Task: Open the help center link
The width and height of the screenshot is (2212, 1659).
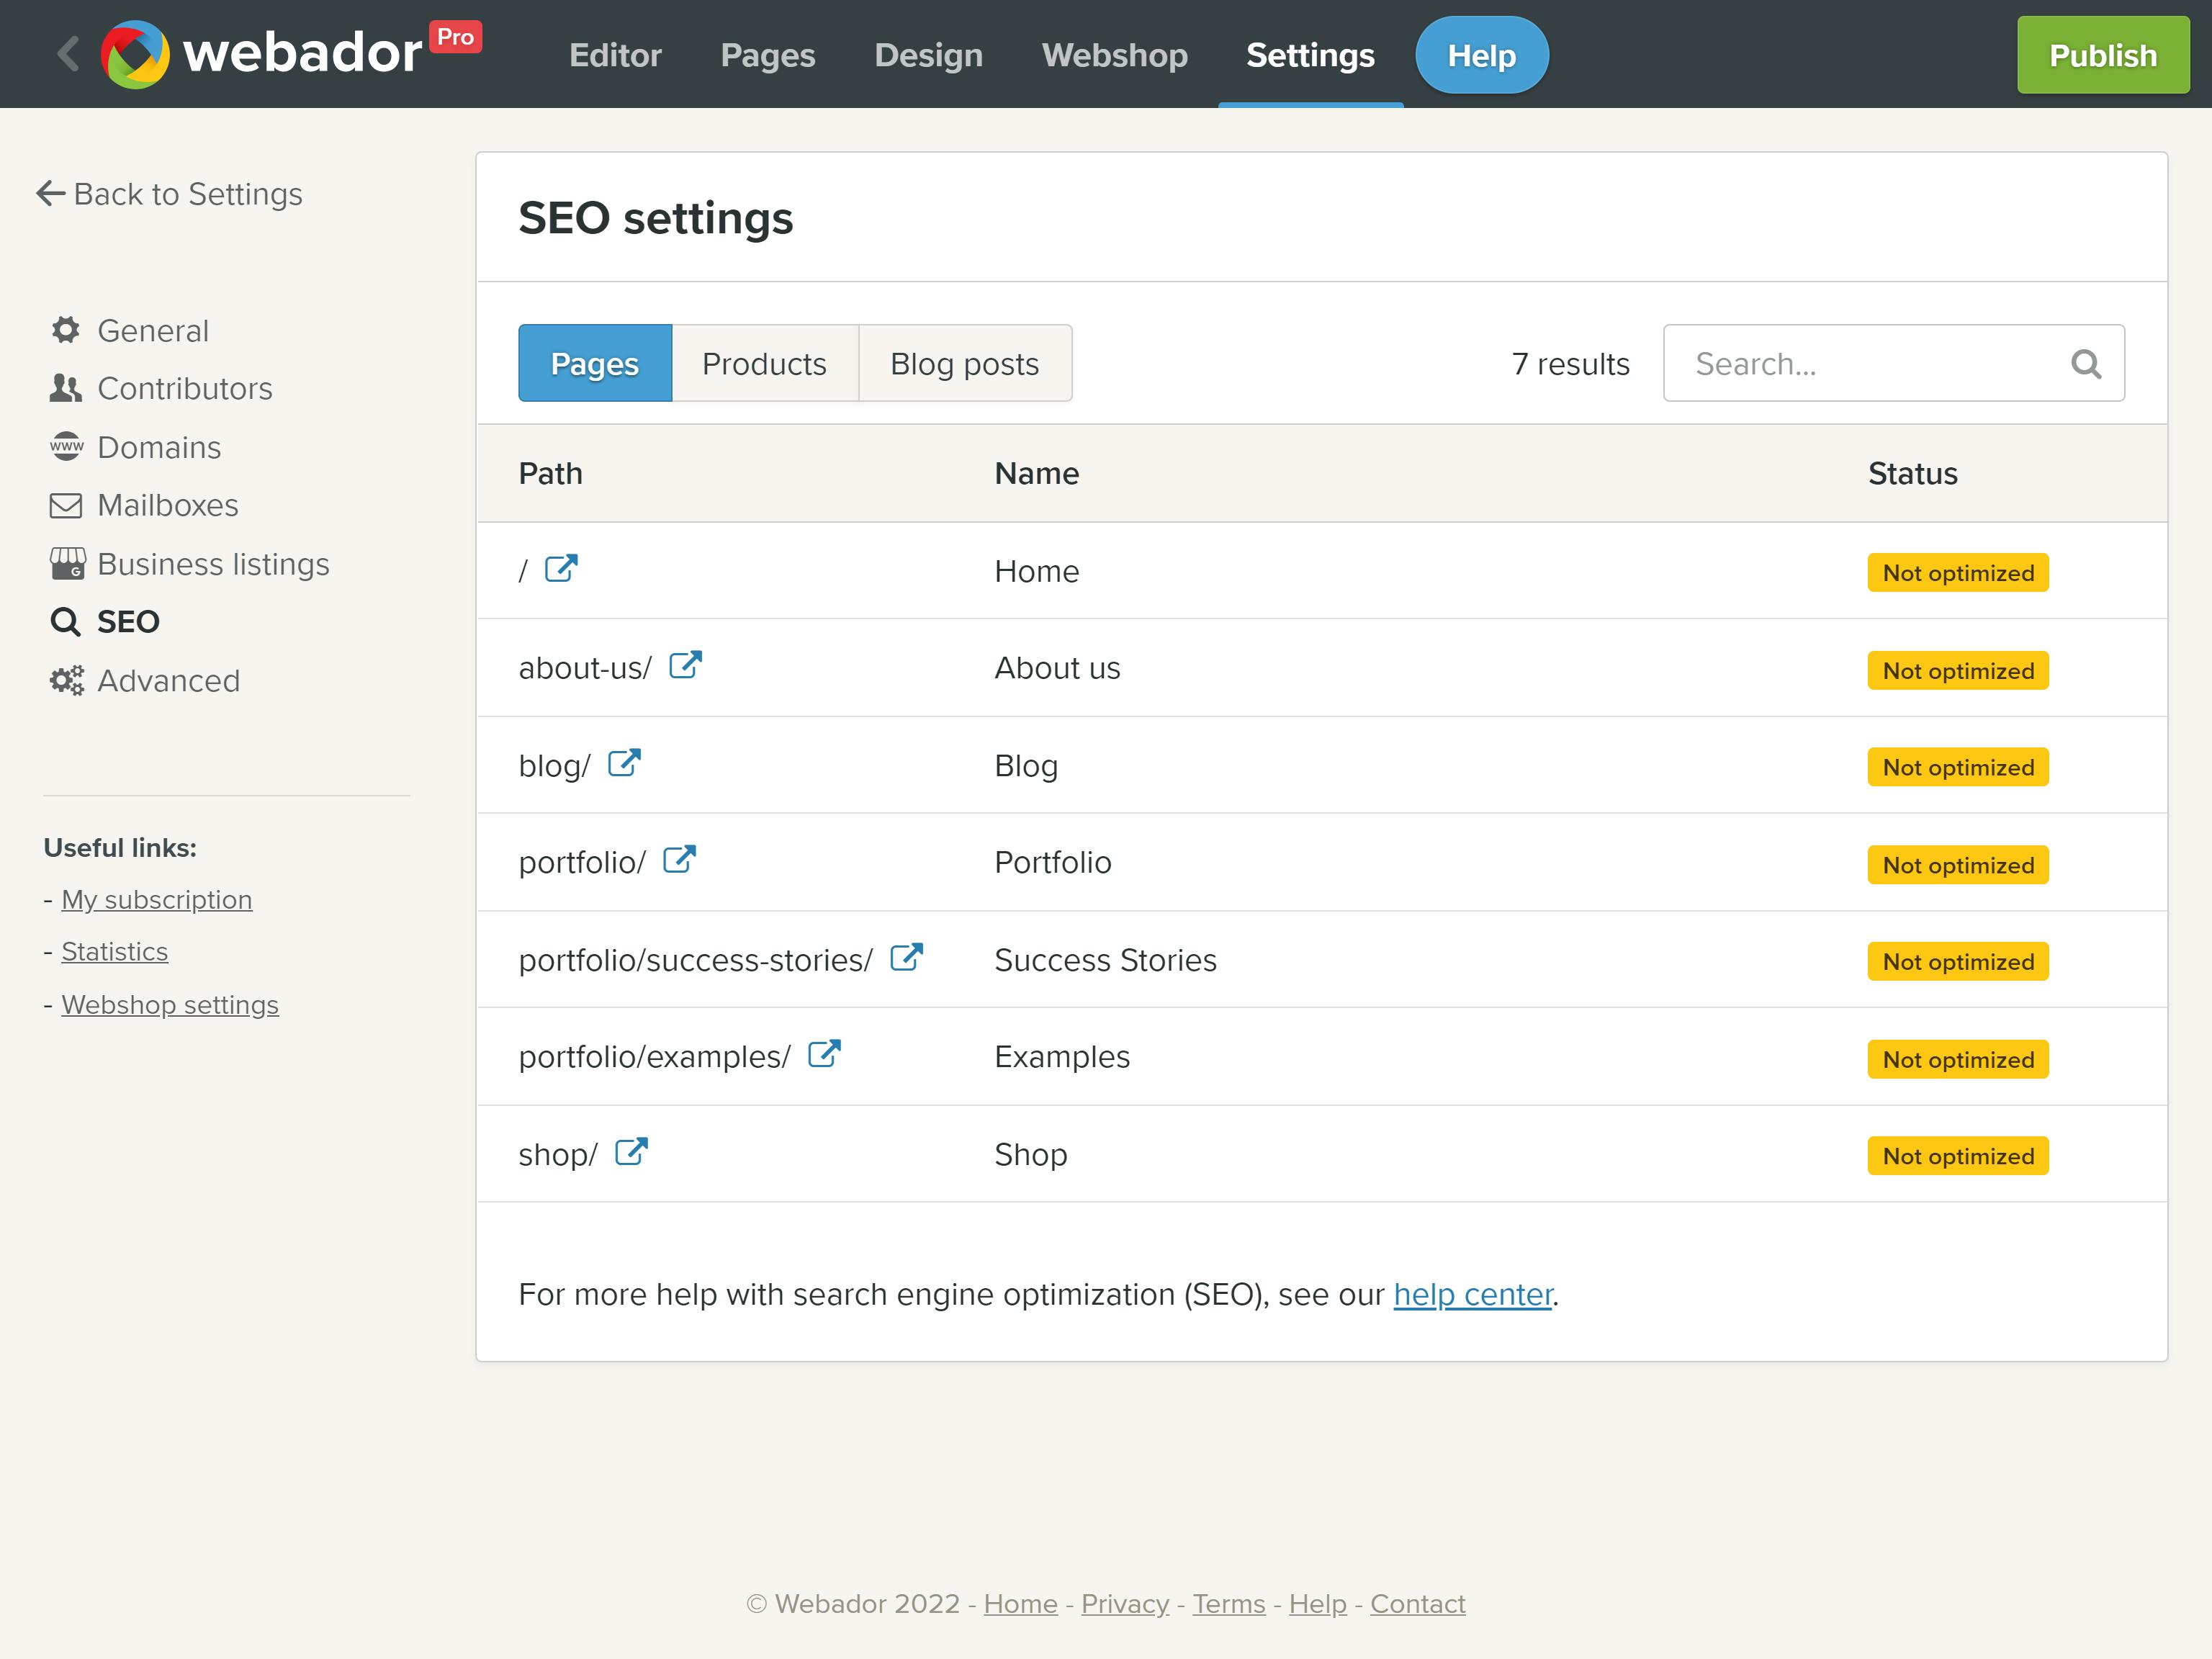Action: [1472, 1293]
